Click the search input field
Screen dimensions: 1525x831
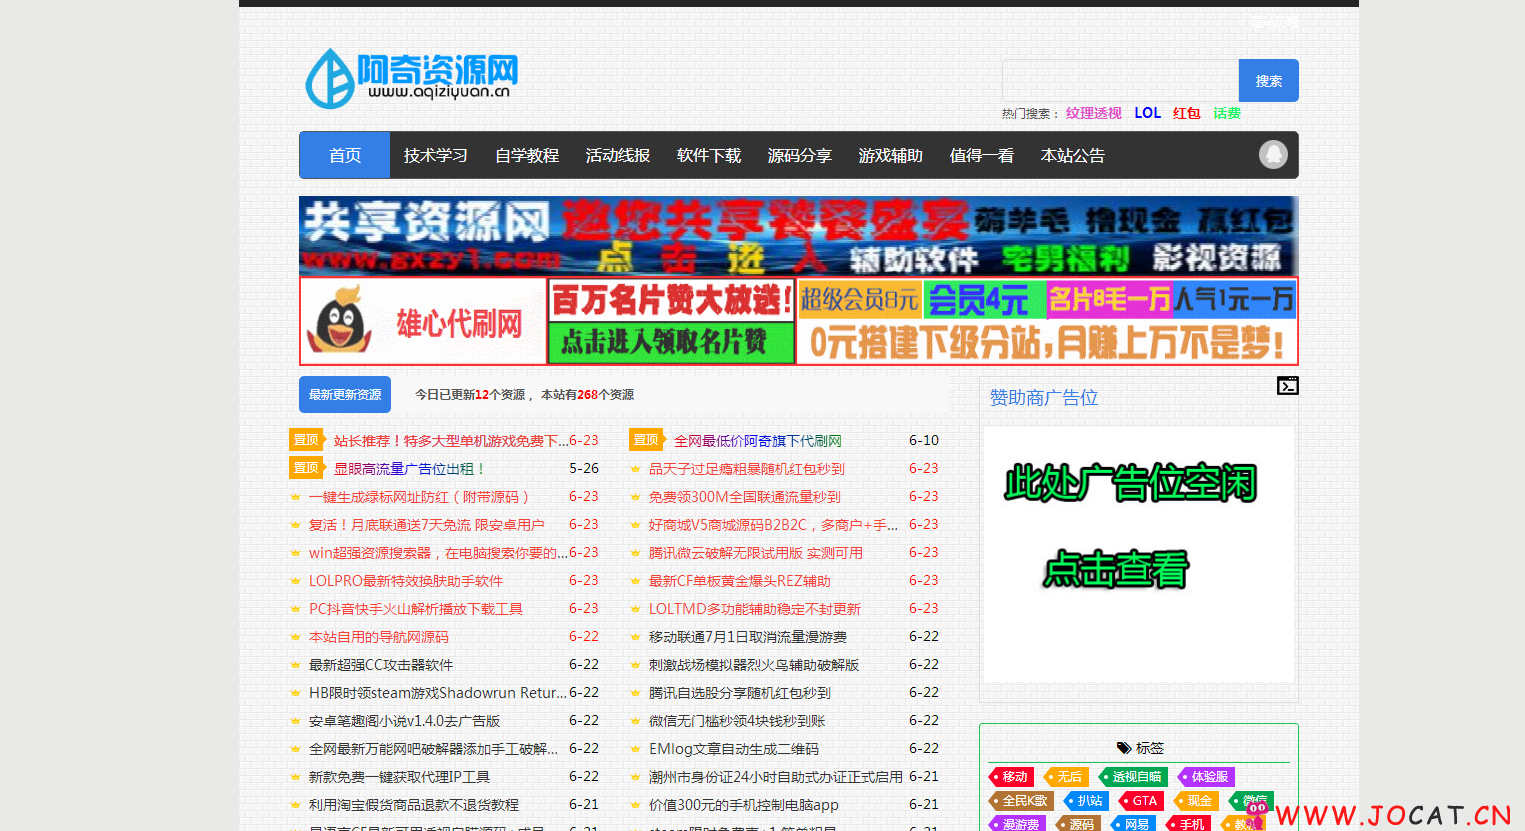(1120, 81)
